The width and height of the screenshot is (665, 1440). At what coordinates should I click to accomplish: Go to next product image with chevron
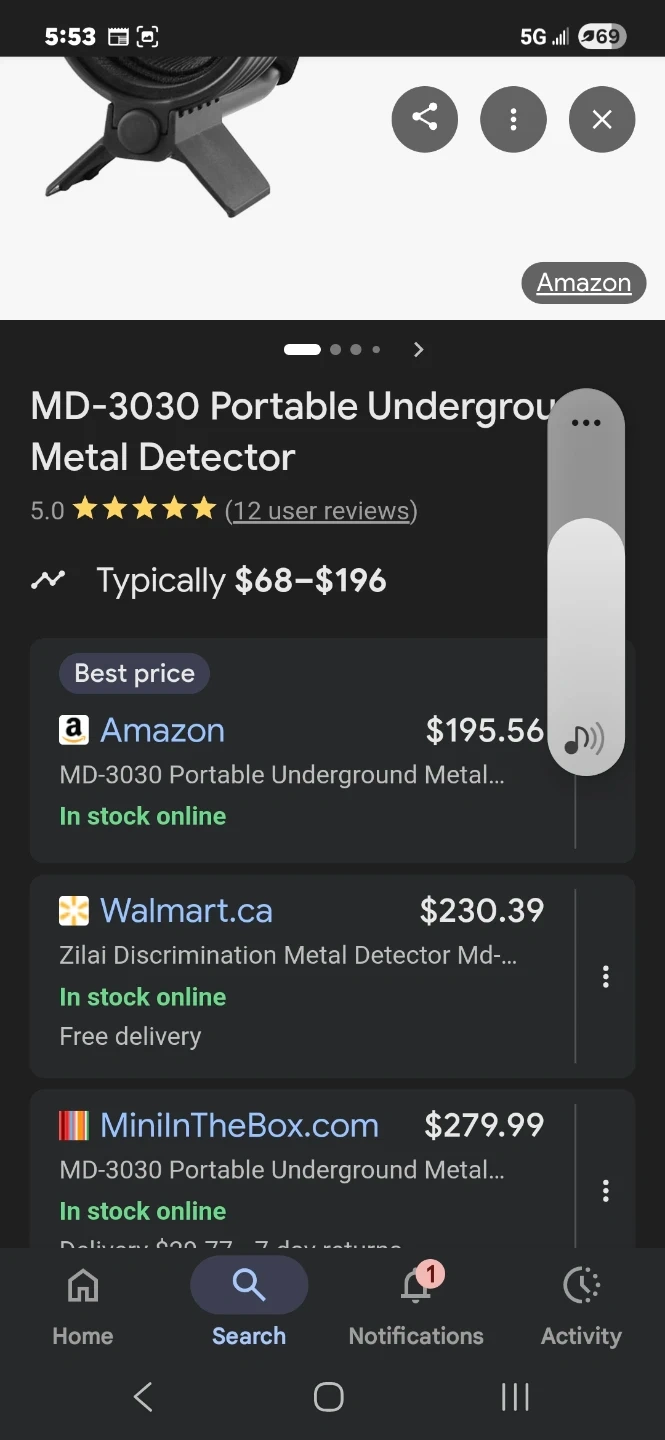coord(419,349)
